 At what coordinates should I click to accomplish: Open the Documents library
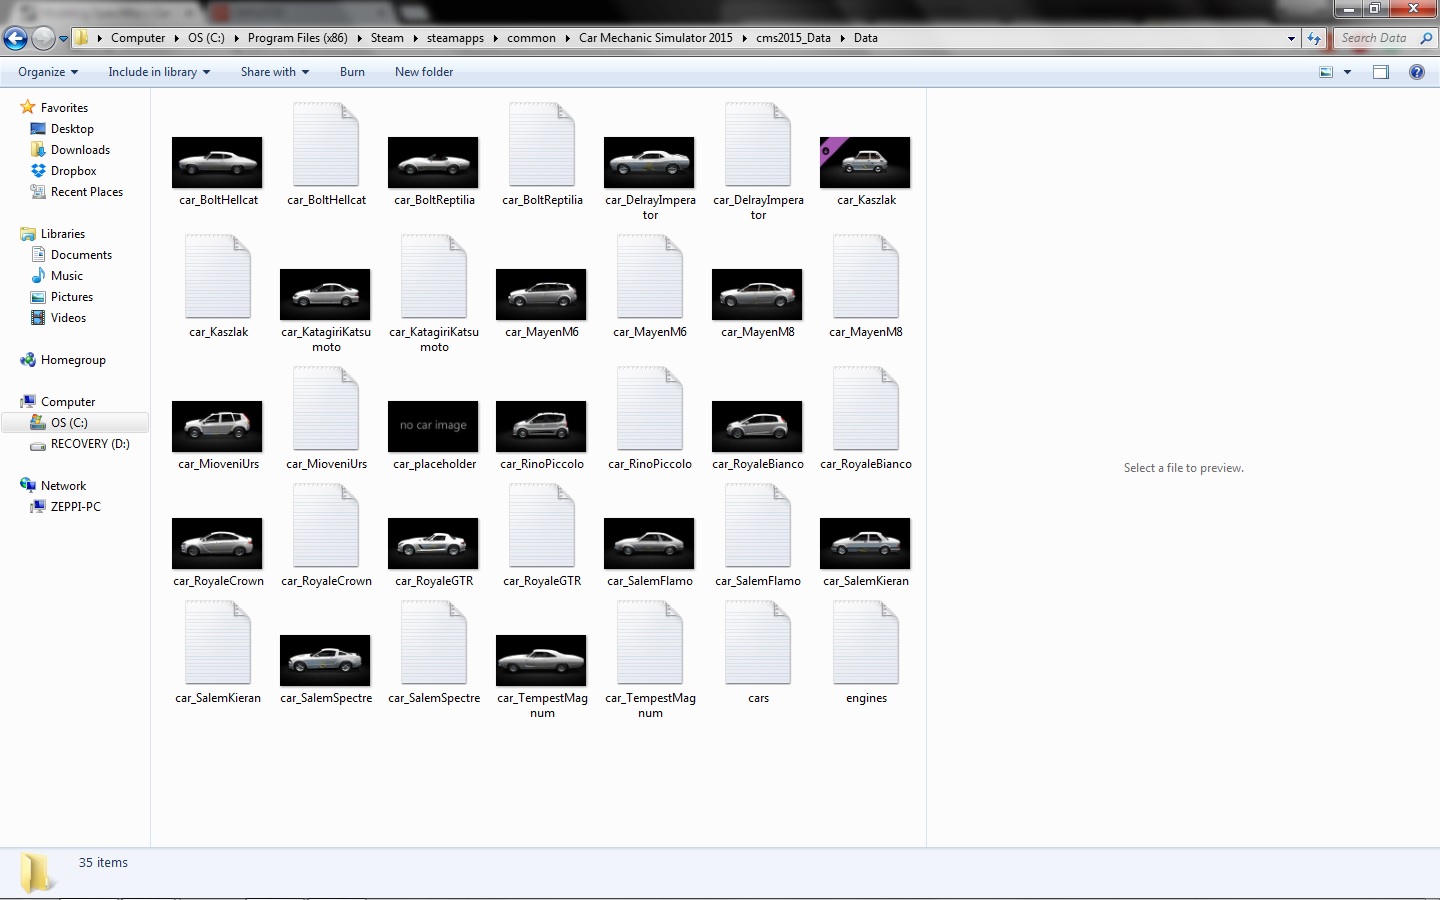(x=81, y=255)
